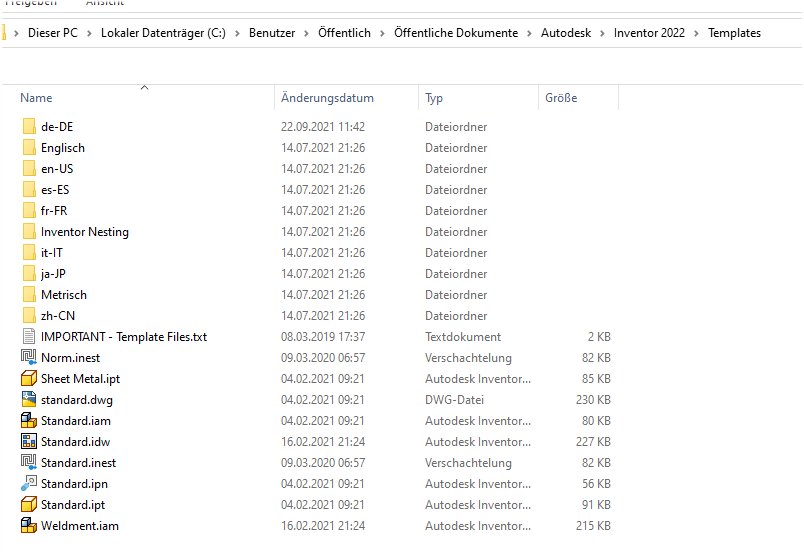
Task: Navigate to Inventor 2022 breadcrumb
Action: pos(649,33)
